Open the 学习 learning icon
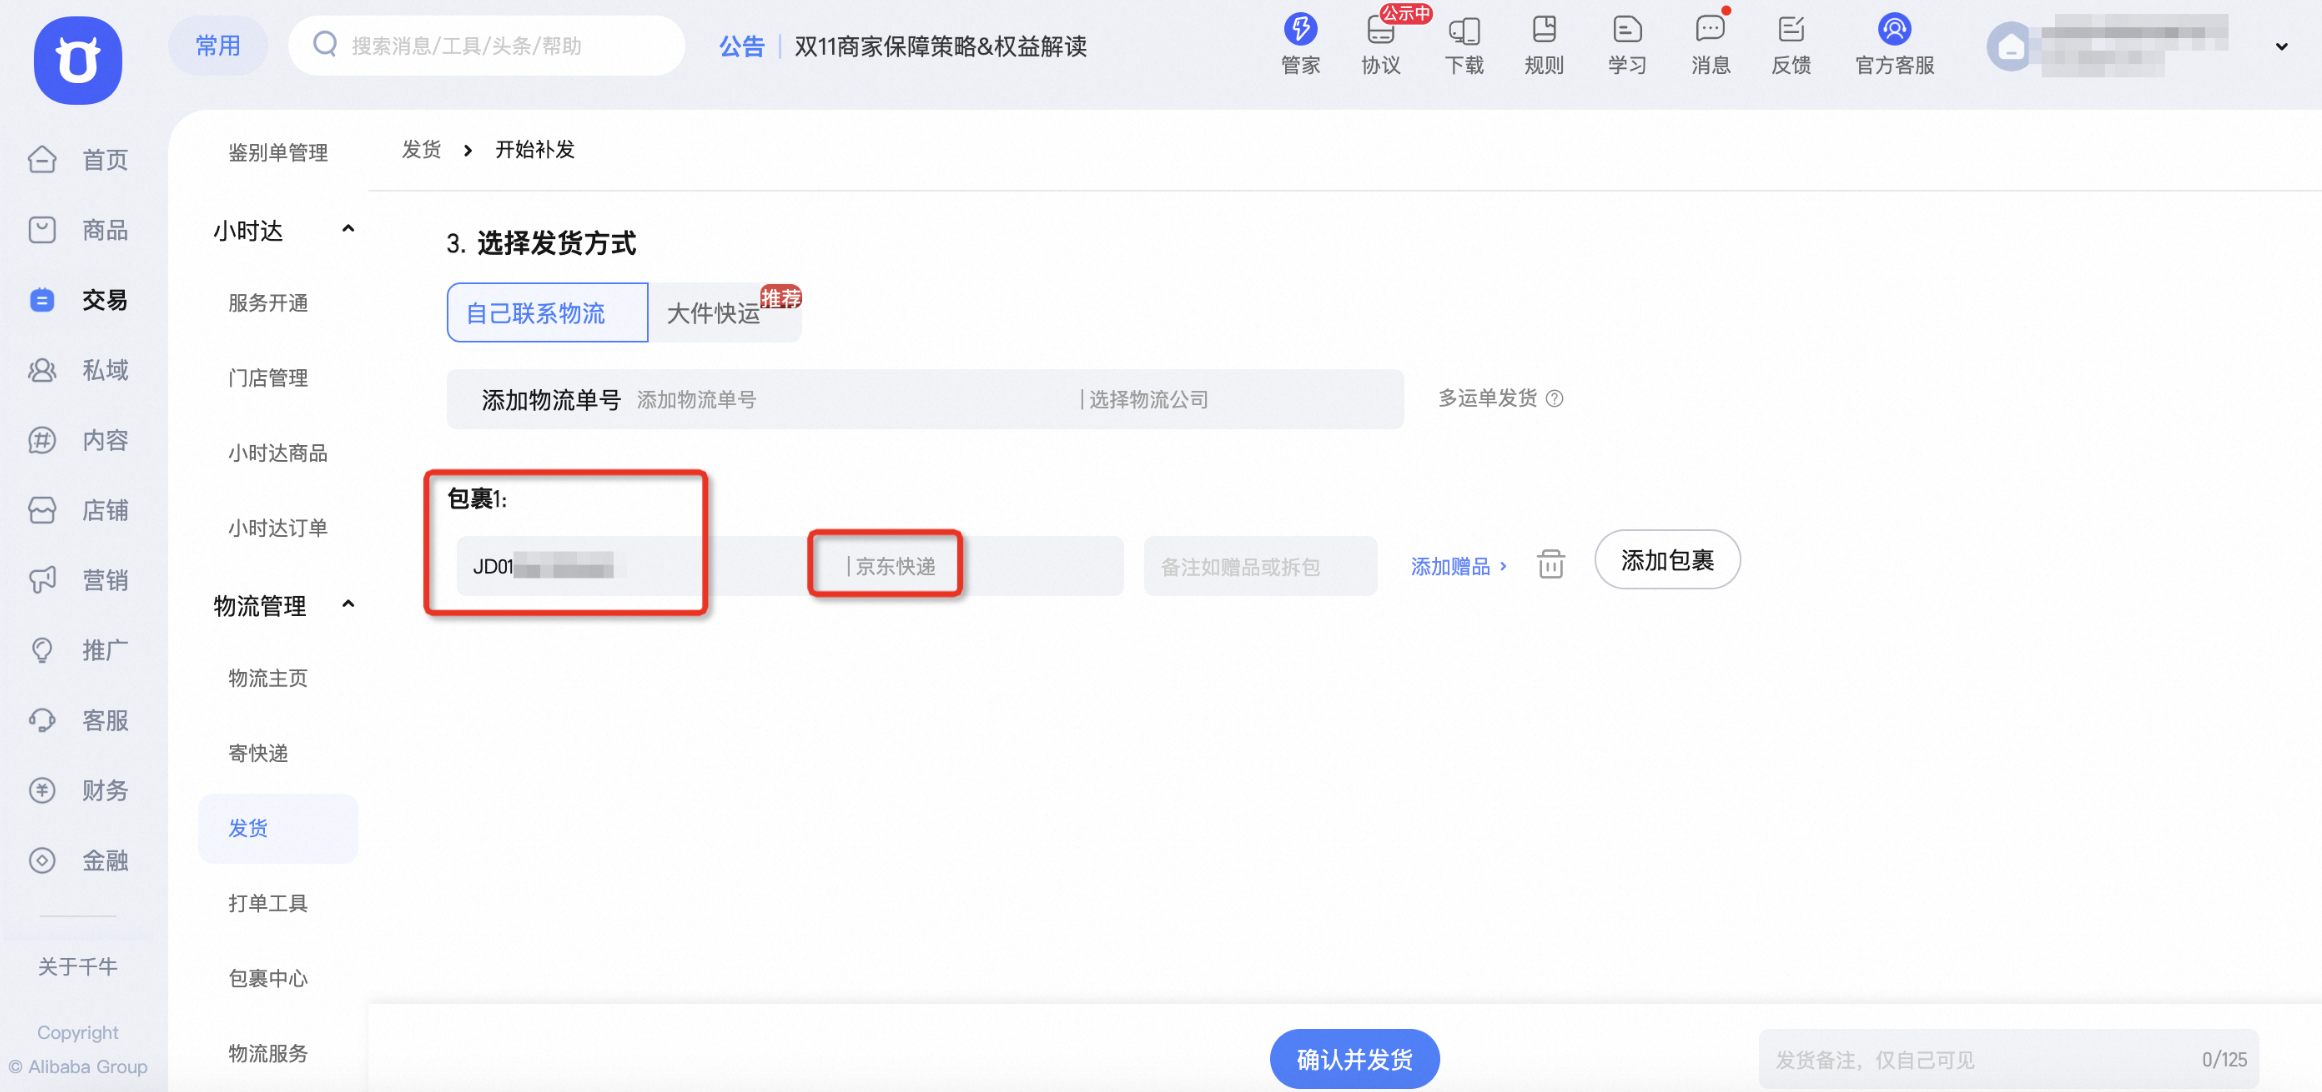The height and width of the screenshot is (1092, 2322). point(1627,44)
